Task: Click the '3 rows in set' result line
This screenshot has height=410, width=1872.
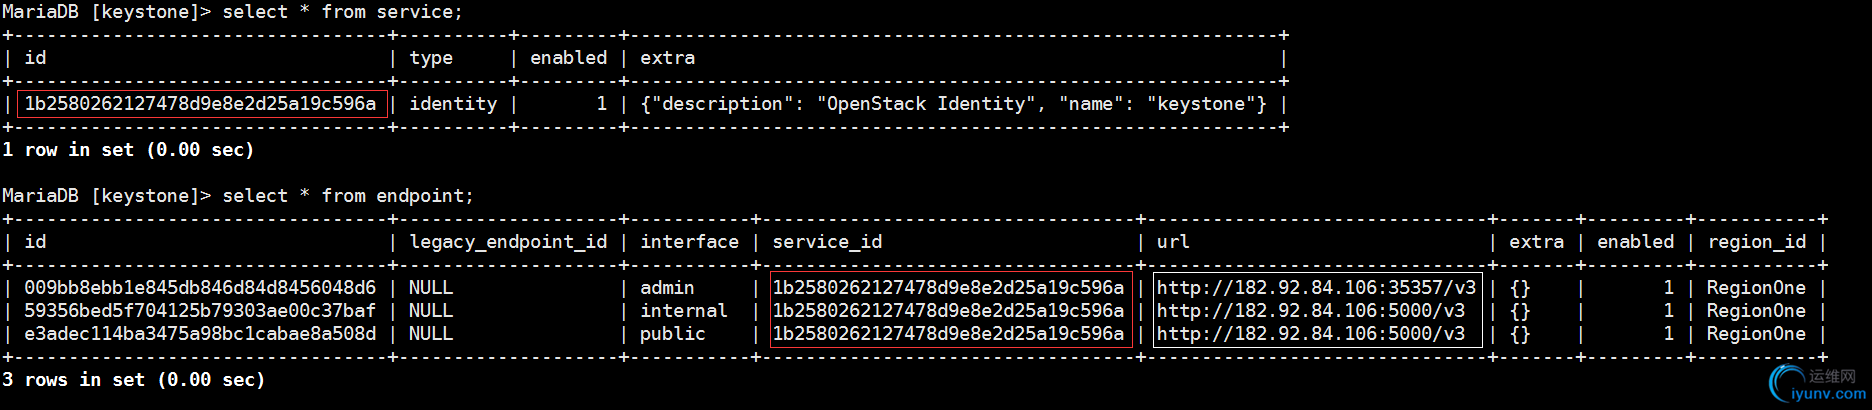Action: pyautogui.click(x=134, y=380)
